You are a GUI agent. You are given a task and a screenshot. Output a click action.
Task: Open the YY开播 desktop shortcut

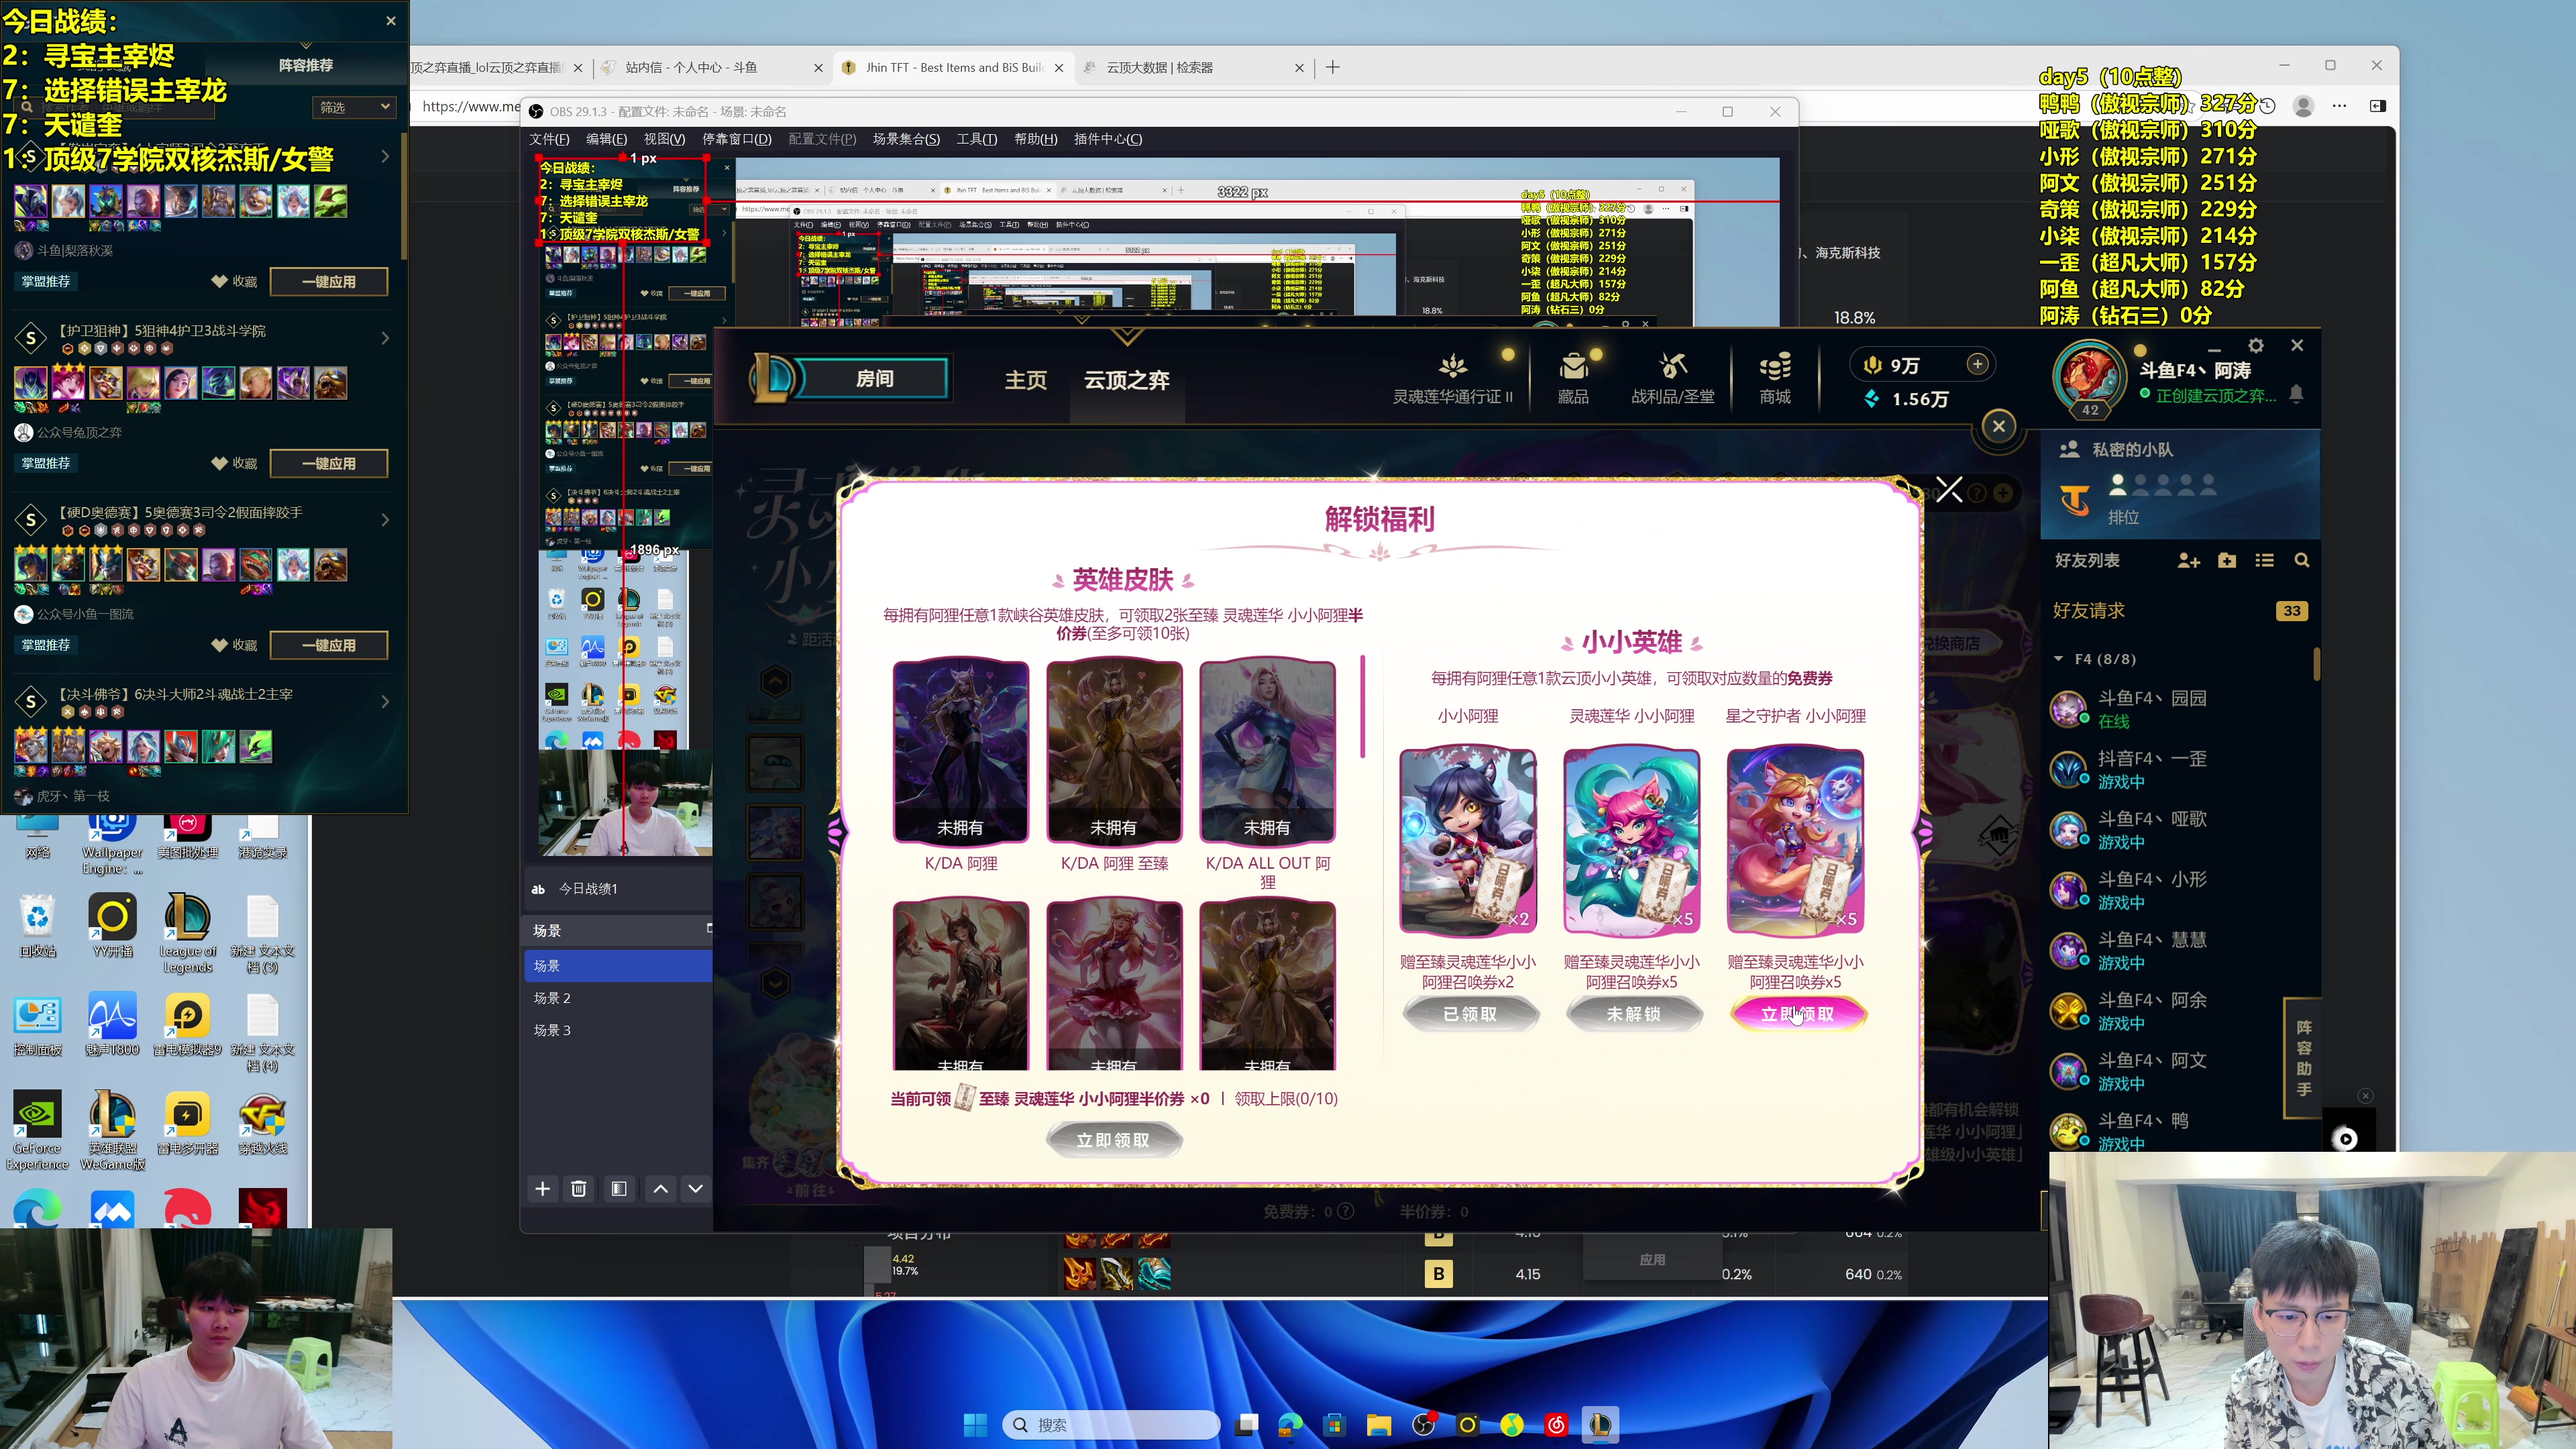112,926
